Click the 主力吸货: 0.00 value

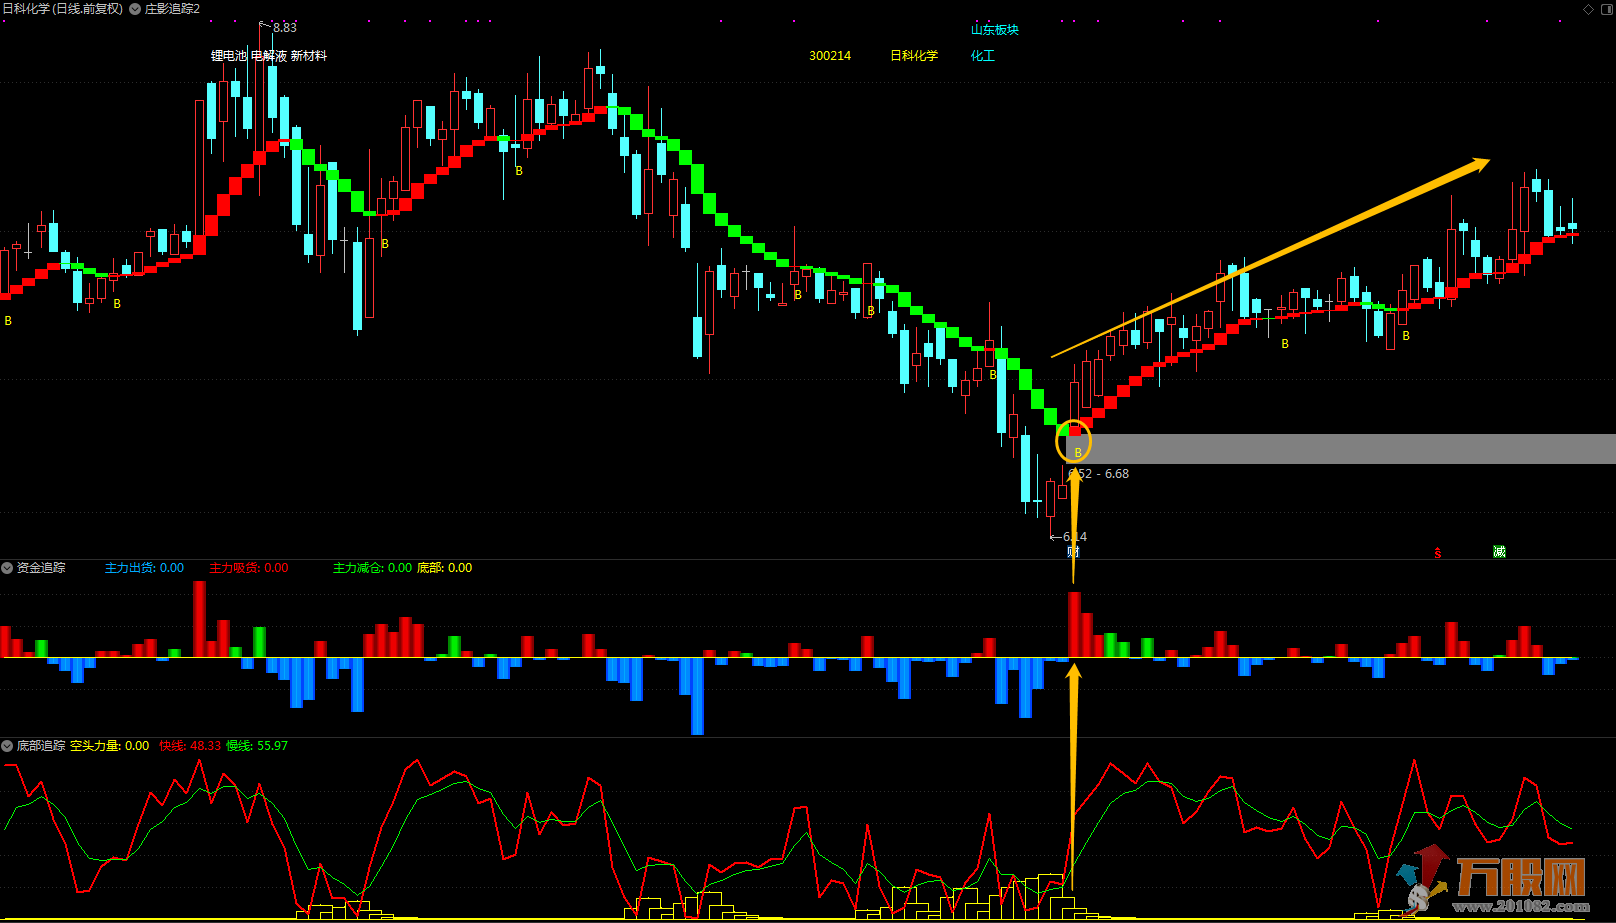click(x=248, y=568)
